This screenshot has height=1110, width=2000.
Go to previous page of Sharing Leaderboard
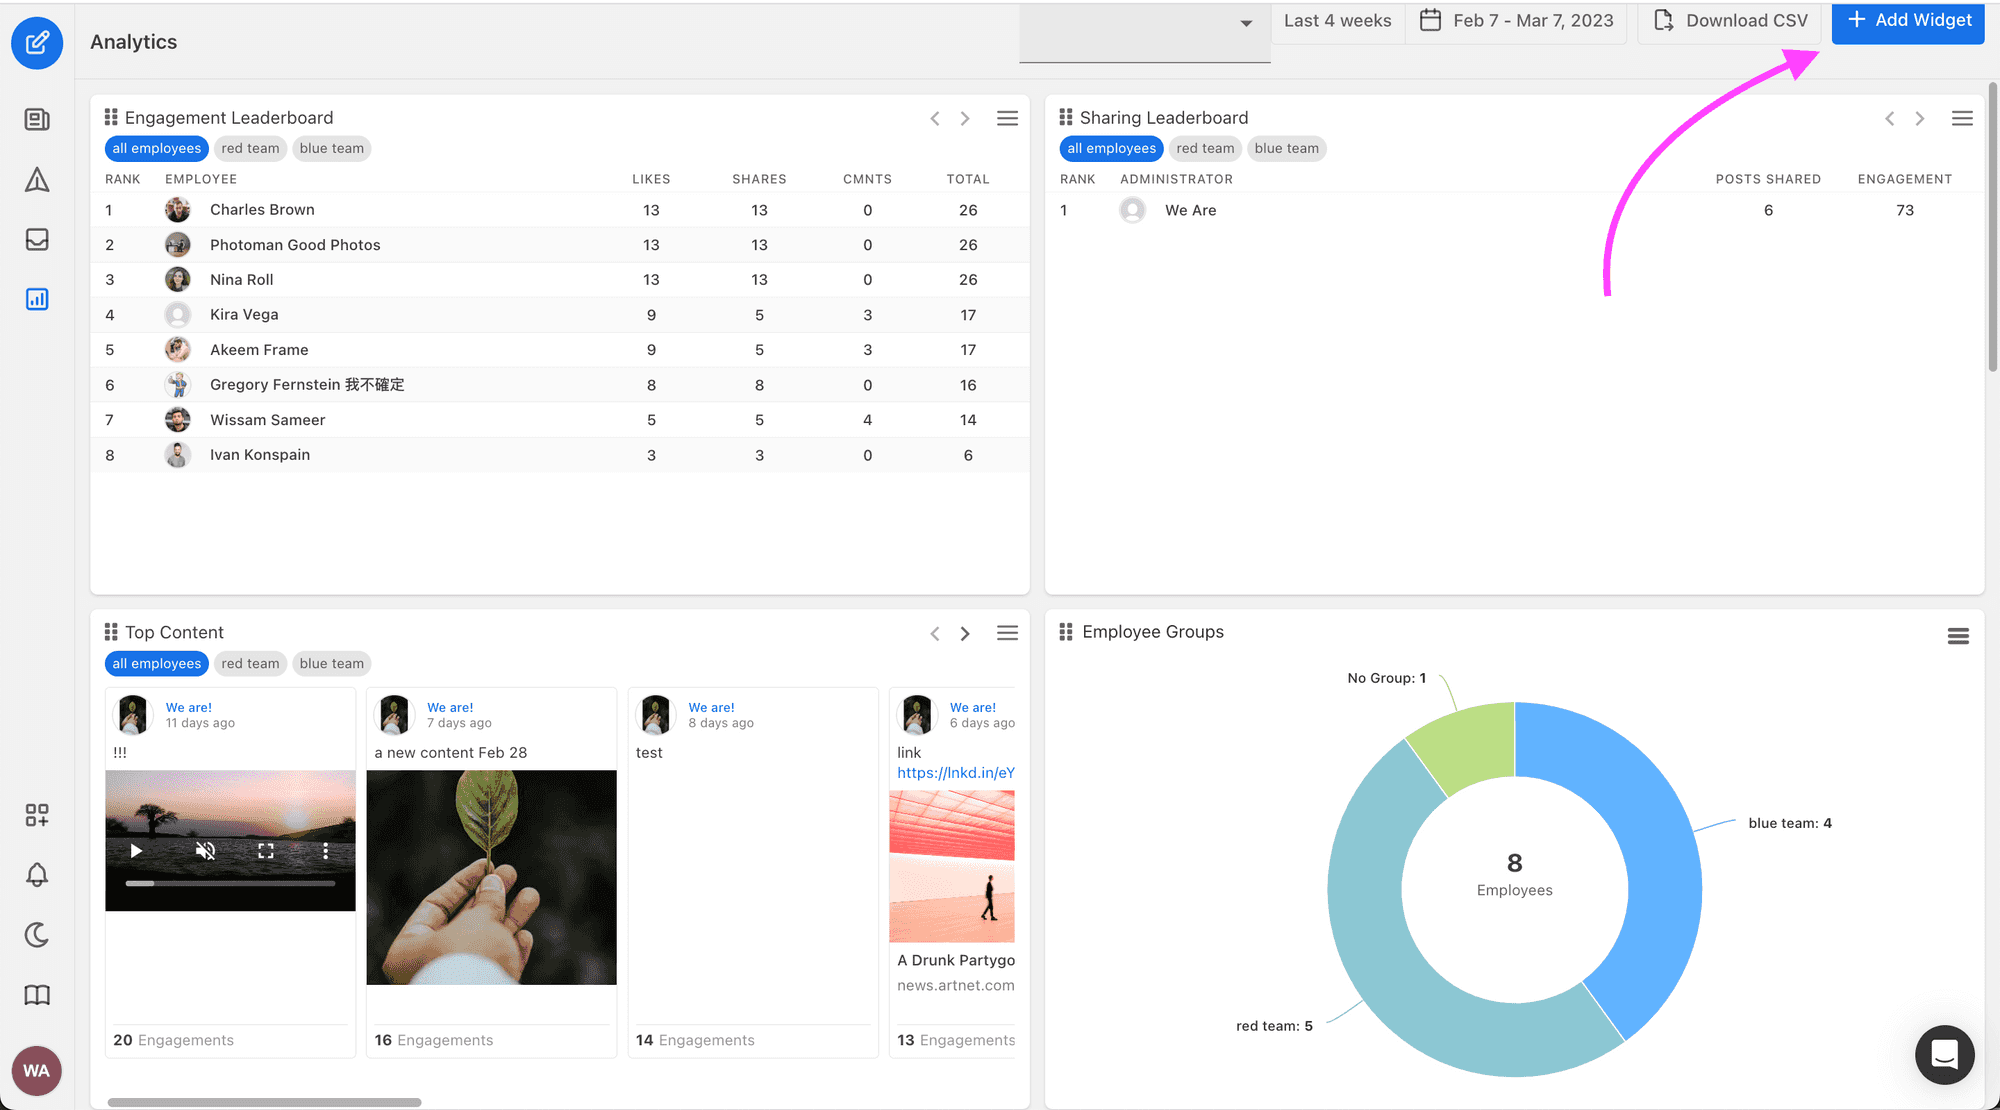coord(1890,118)
